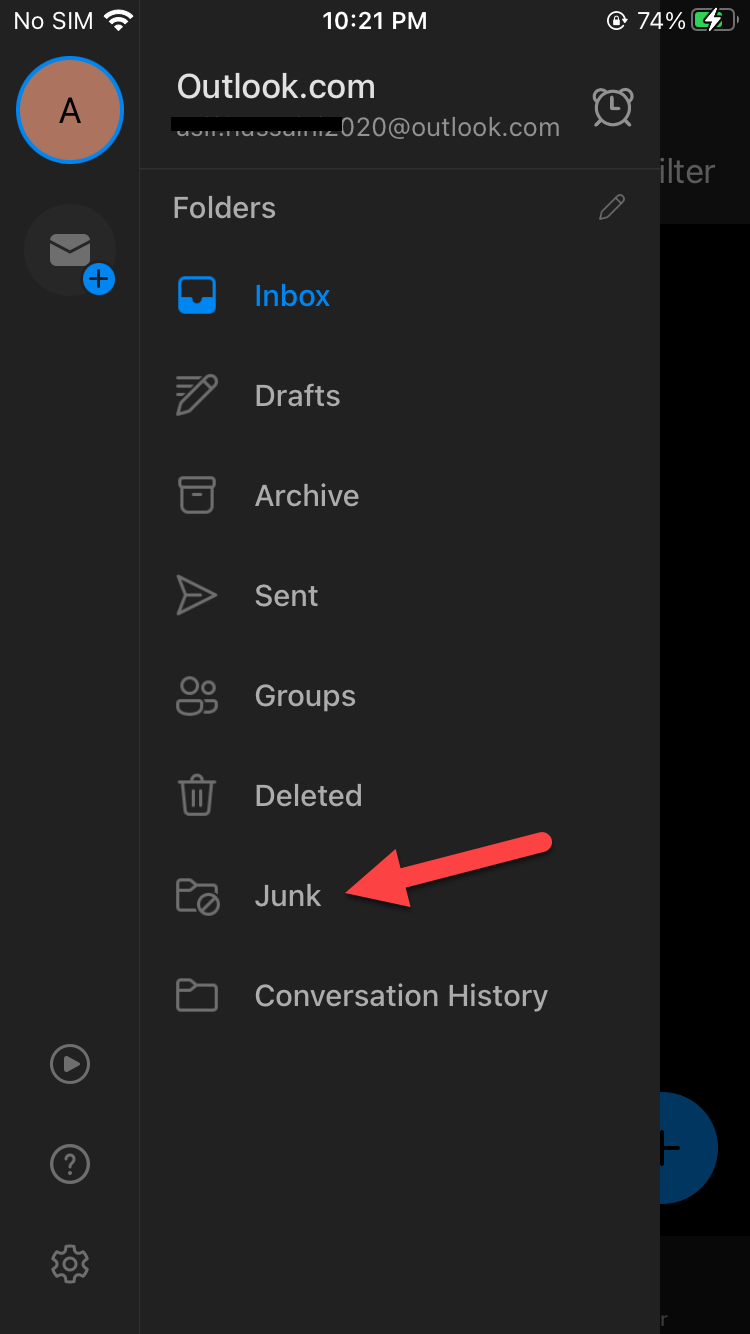Tap the trash can icon for Deleted
750x1334 pixels.
(x=197, y=796)
